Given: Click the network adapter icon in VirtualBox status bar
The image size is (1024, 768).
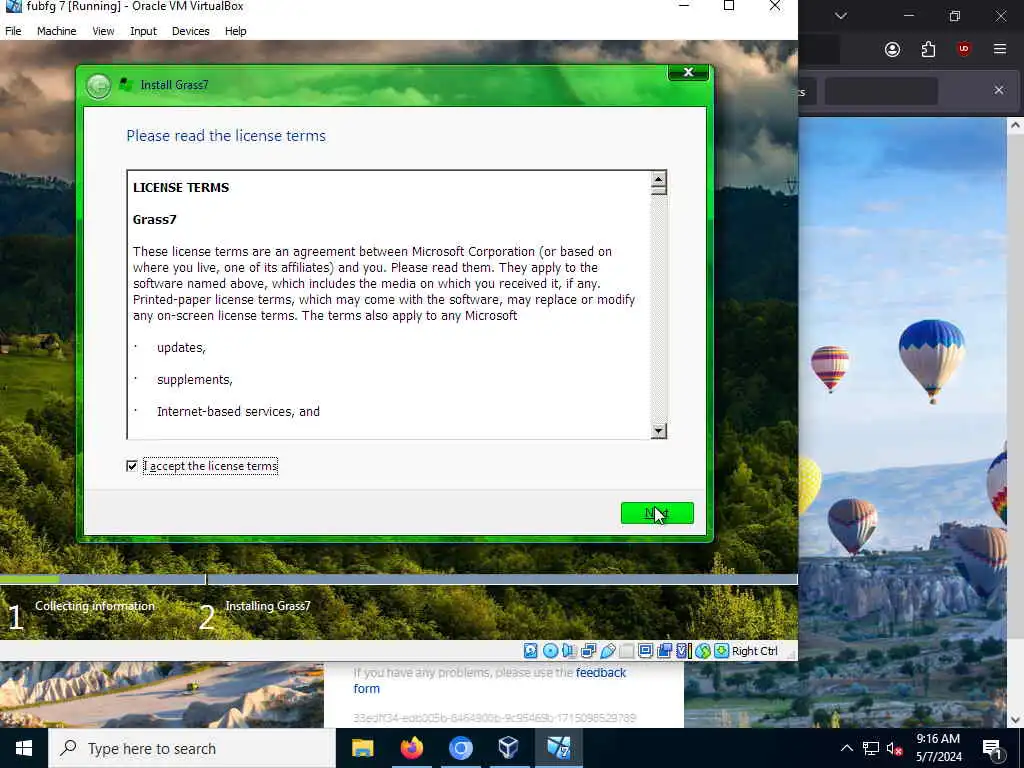Looking at the screenshot, I should (588, 650).
